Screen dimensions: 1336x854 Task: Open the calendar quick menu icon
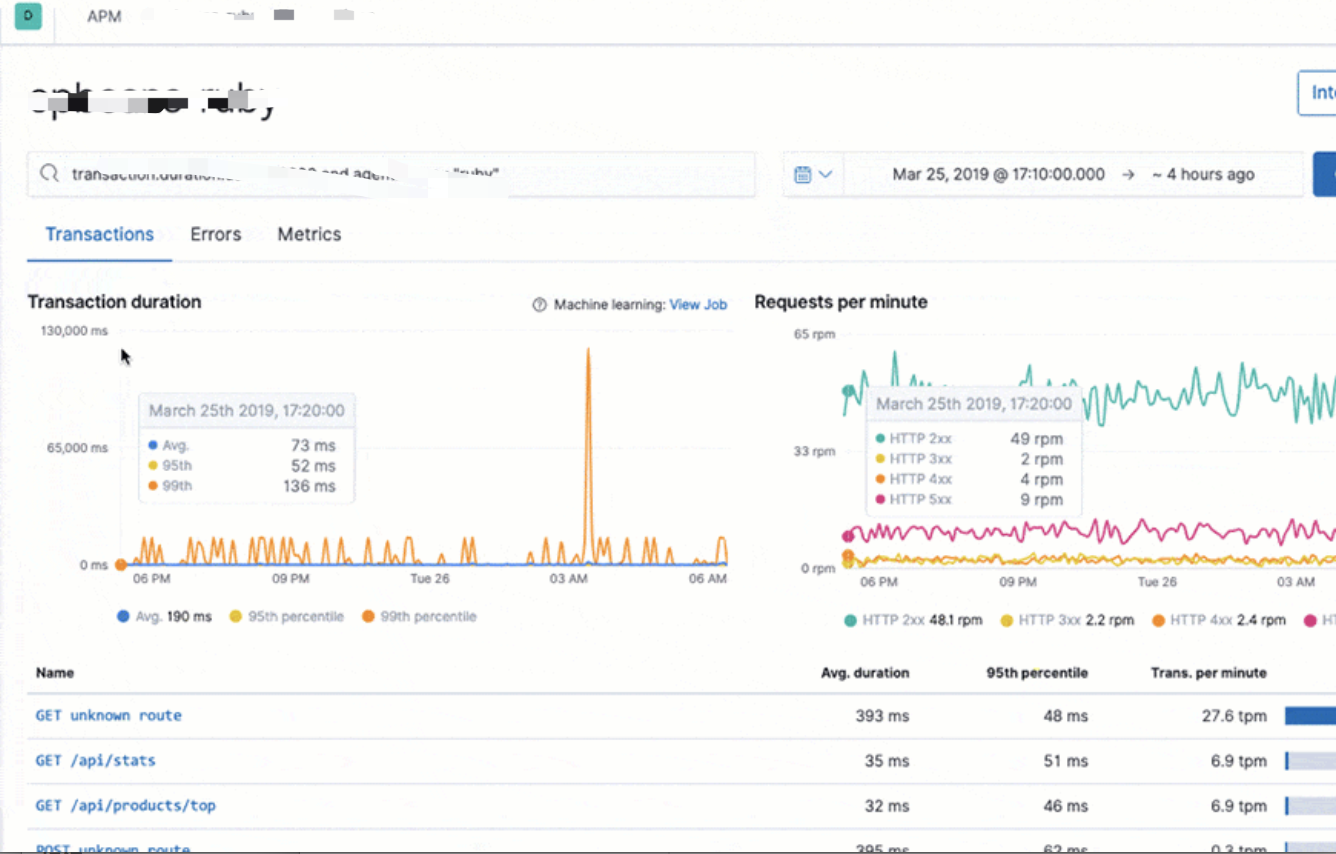pyautogui.click(x=802, y=174)
